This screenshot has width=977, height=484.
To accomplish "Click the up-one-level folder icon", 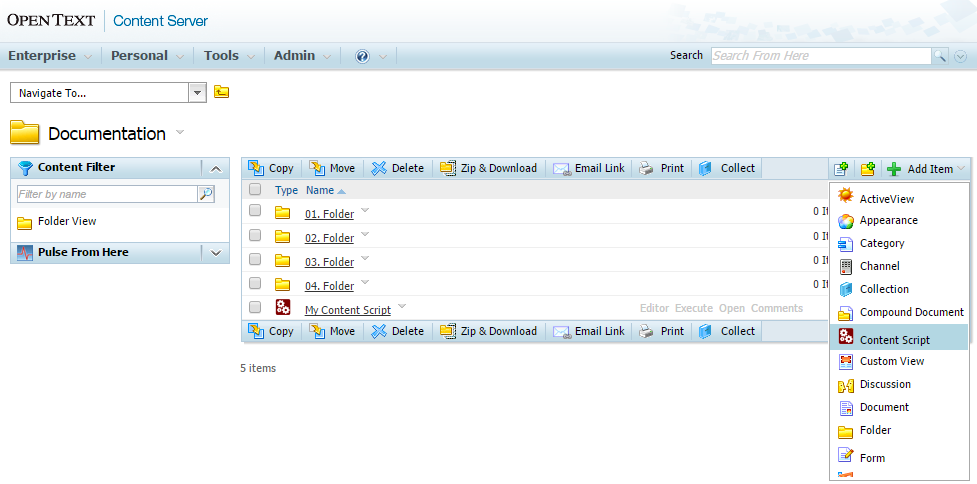I will (x=221, y=92).
